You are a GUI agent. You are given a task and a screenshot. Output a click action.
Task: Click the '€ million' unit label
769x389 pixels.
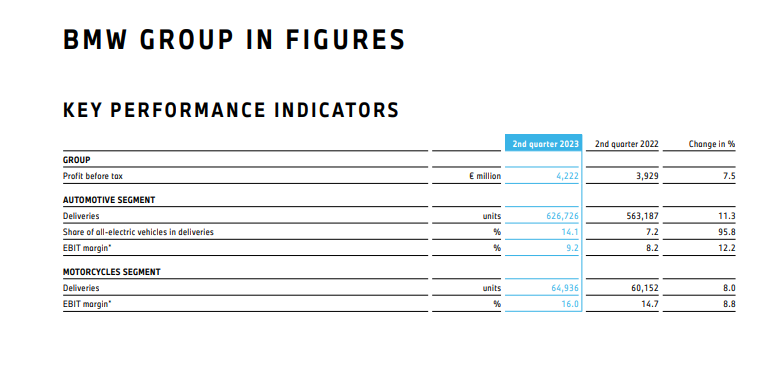pos(485,176)
